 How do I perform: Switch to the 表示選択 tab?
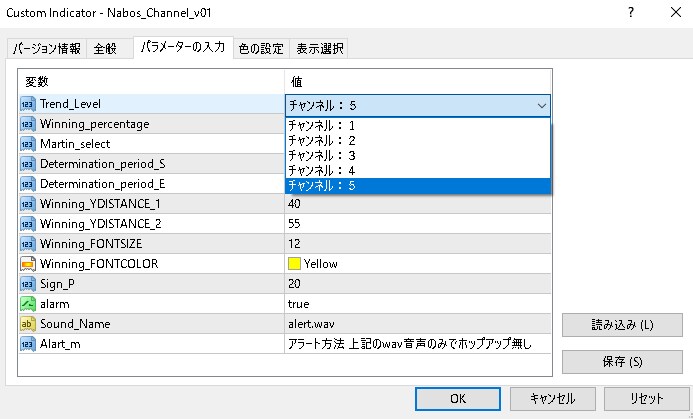(x=320, y=48)
